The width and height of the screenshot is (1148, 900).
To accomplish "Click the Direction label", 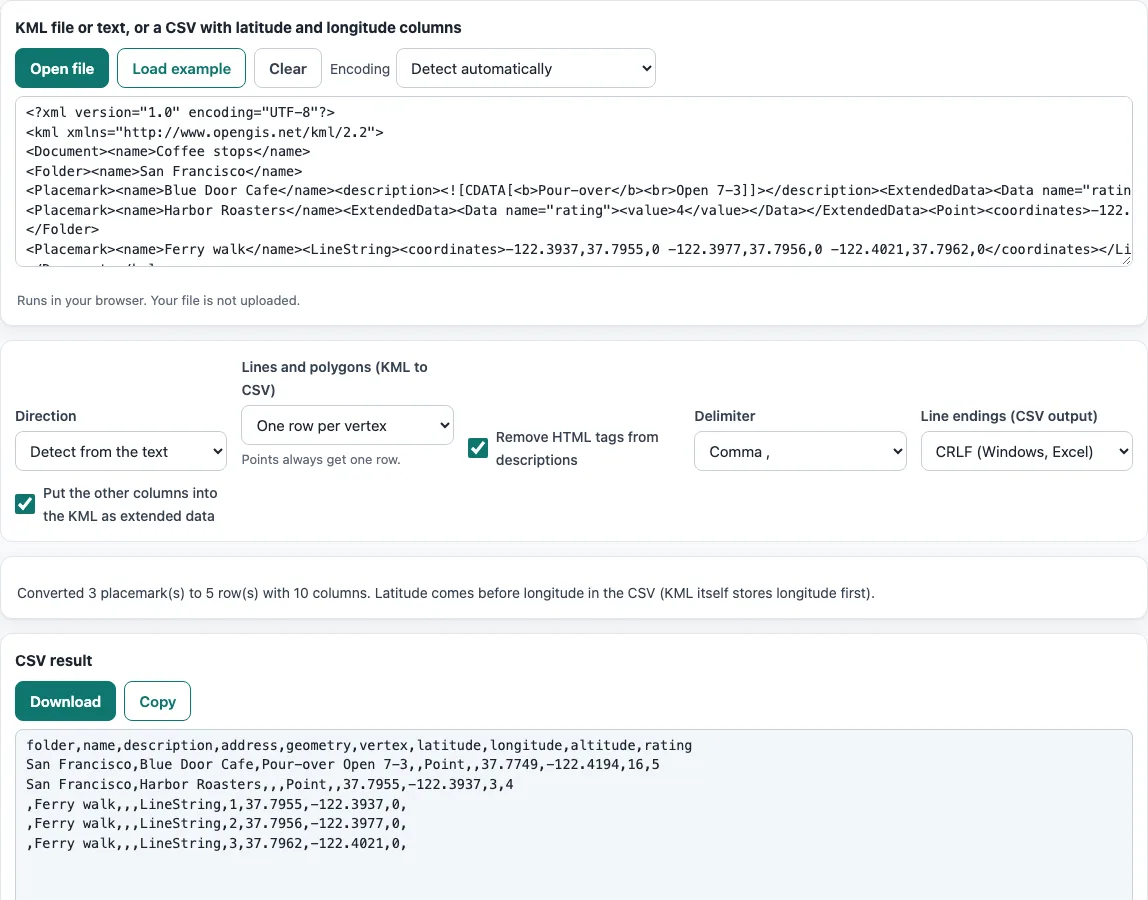I will point(45,416).
